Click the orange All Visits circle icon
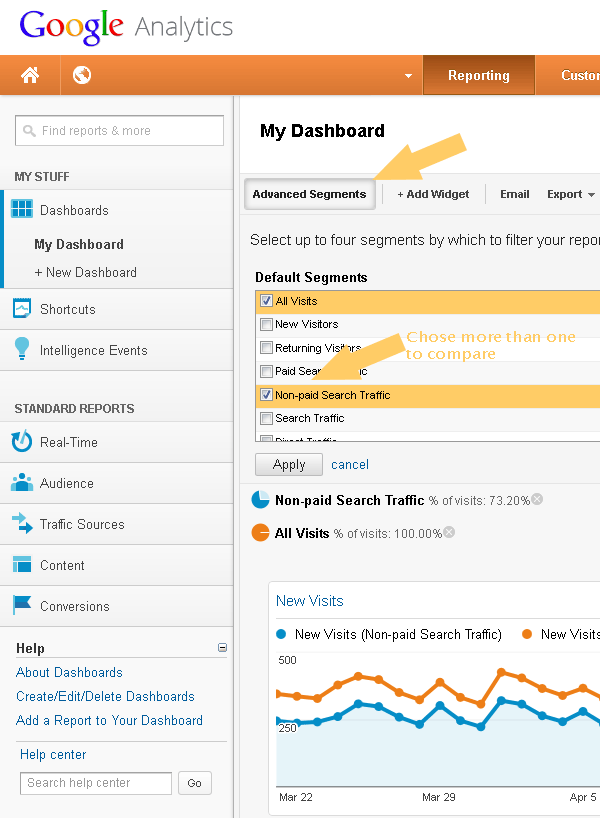 click(x=260, y=533)
